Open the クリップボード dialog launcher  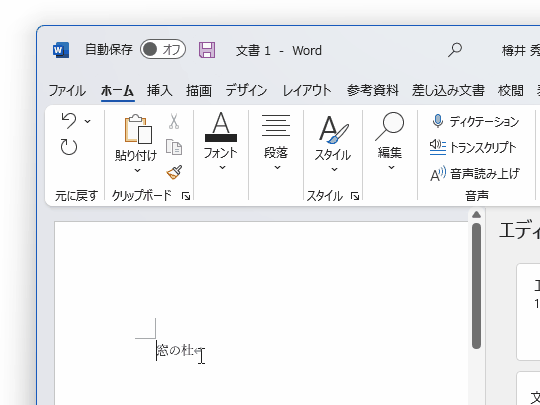coord(186,196)
